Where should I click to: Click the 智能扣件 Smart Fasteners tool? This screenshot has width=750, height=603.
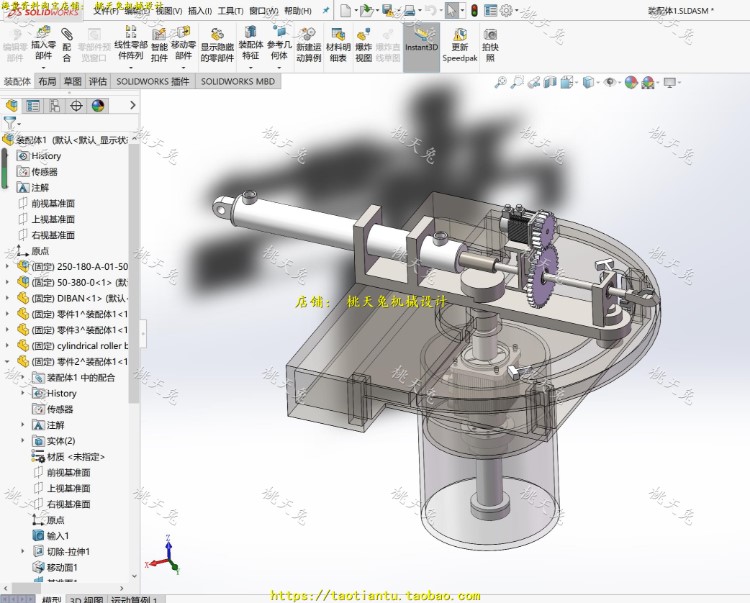[159, 45]
